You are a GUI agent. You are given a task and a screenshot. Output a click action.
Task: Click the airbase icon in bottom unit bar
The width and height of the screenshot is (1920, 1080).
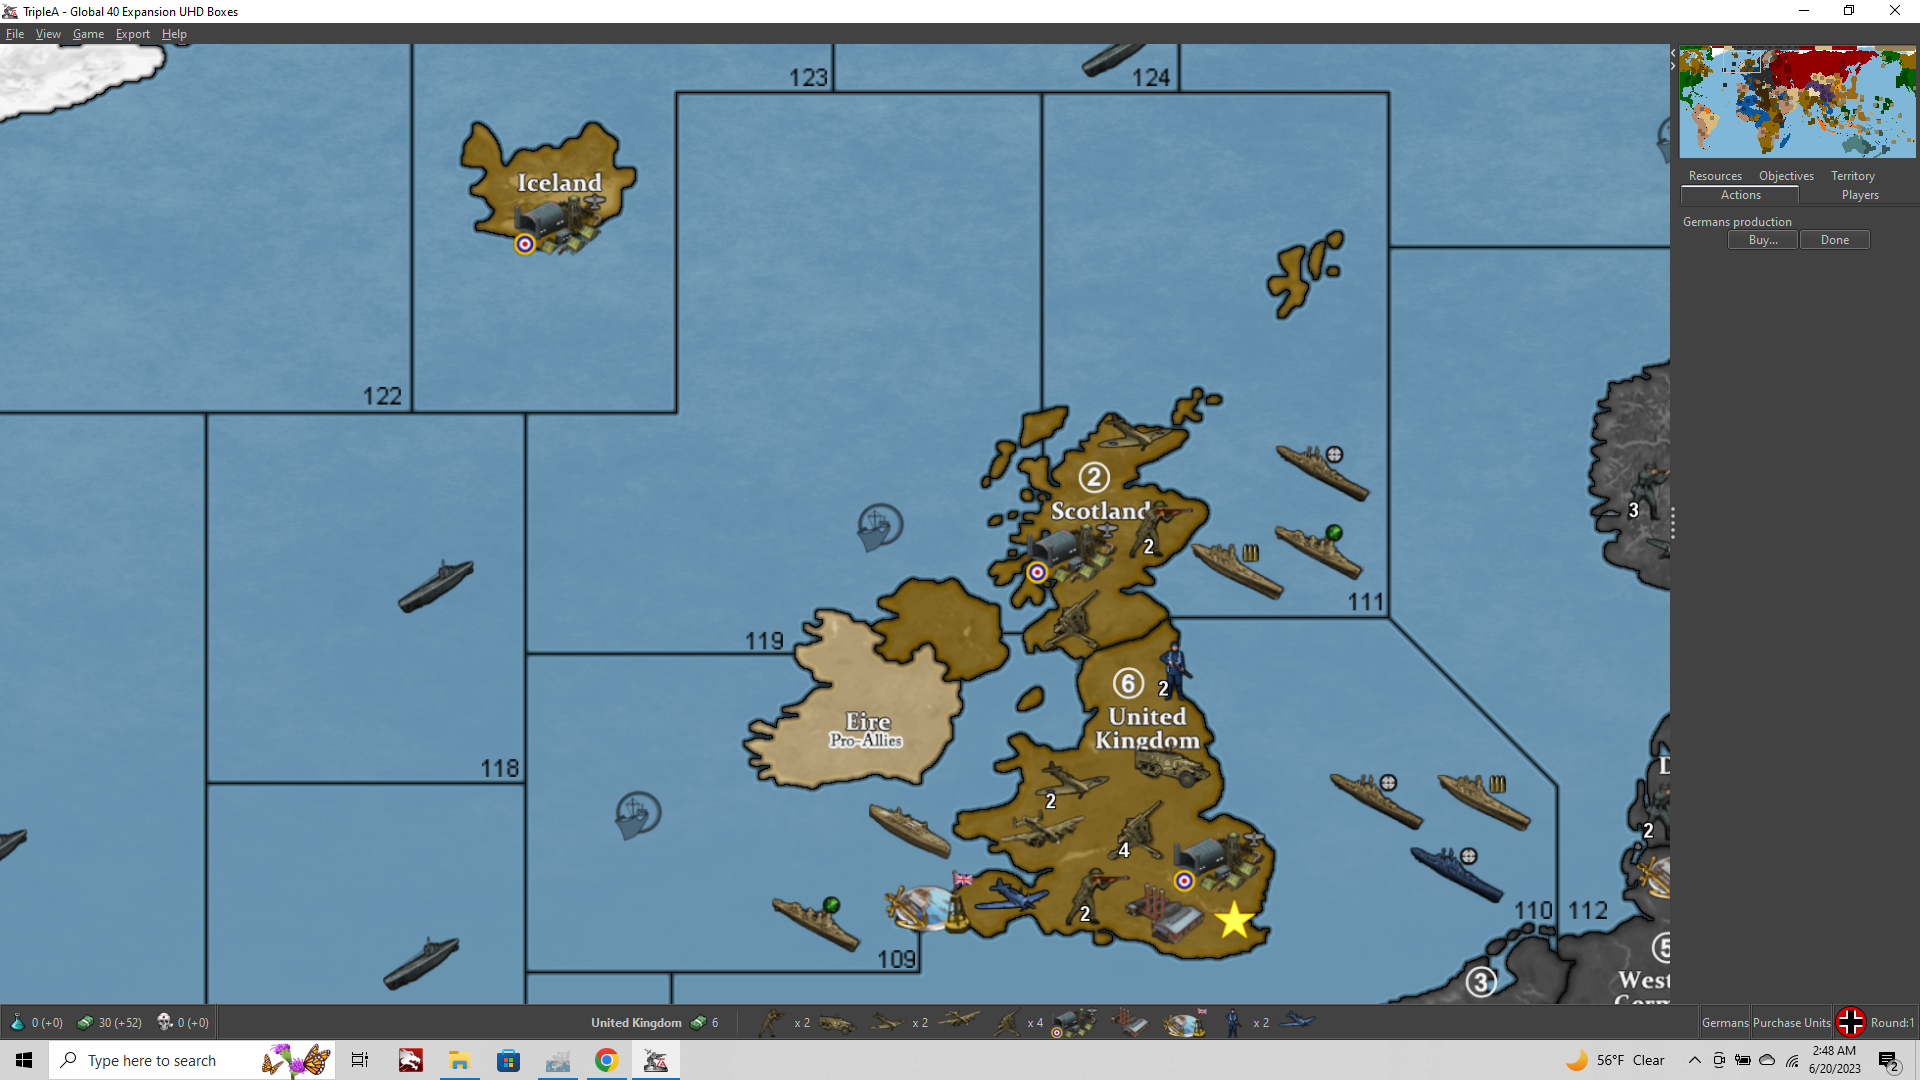[1074, 1023]
